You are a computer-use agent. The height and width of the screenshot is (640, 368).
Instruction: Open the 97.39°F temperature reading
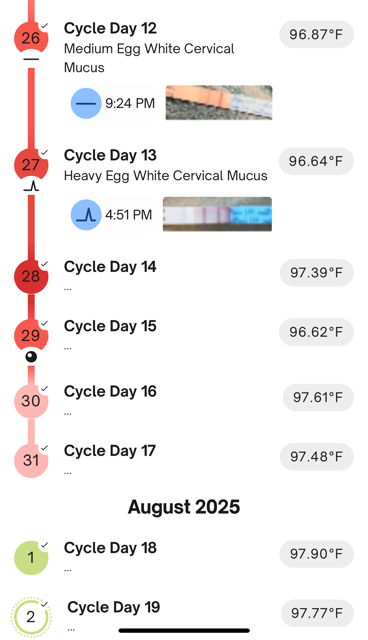[317, 272]
